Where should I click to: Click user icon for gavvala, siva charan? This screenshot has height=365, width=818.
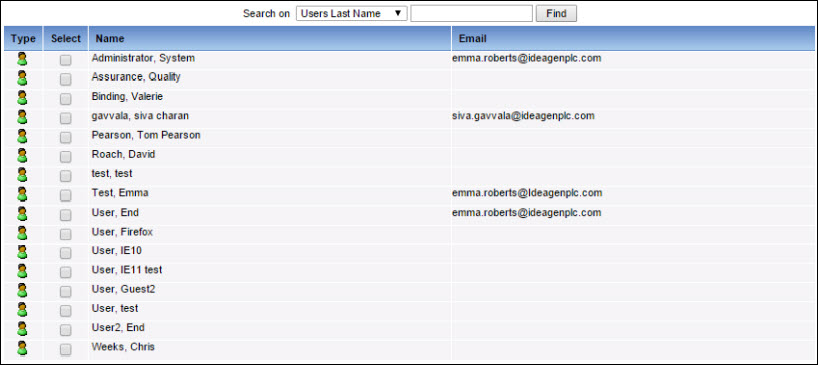pos(22,117)
